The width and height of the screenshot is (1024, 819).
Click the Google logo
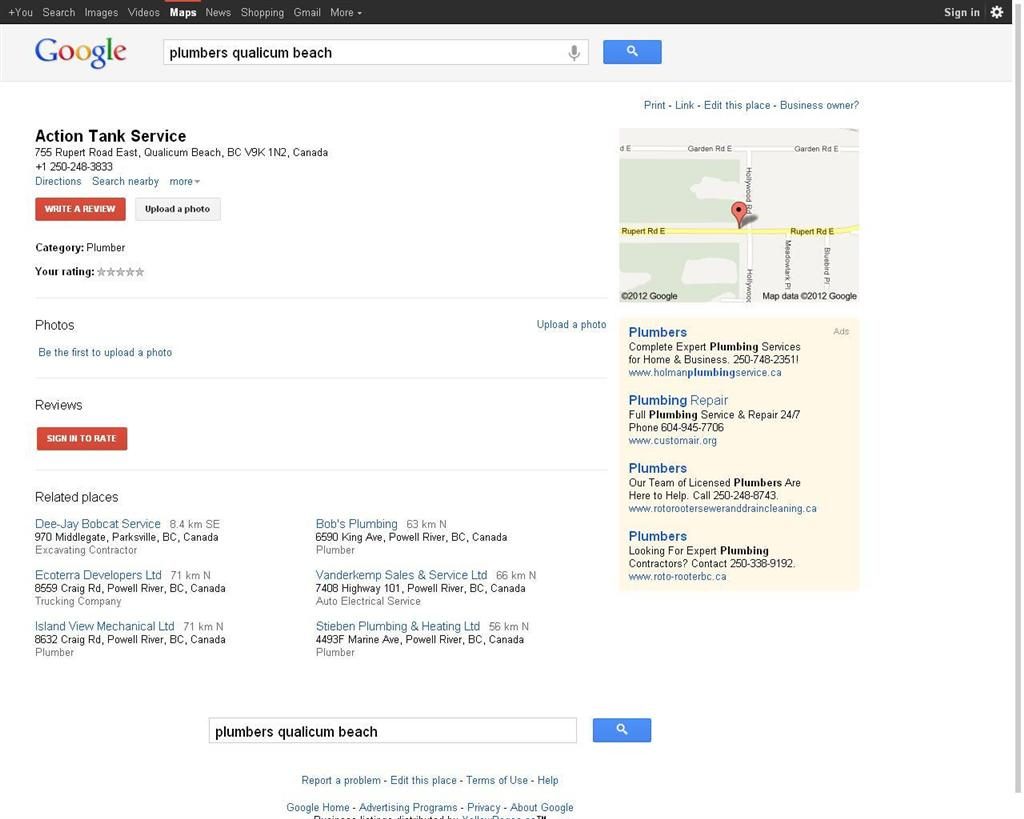click(80, 52)
